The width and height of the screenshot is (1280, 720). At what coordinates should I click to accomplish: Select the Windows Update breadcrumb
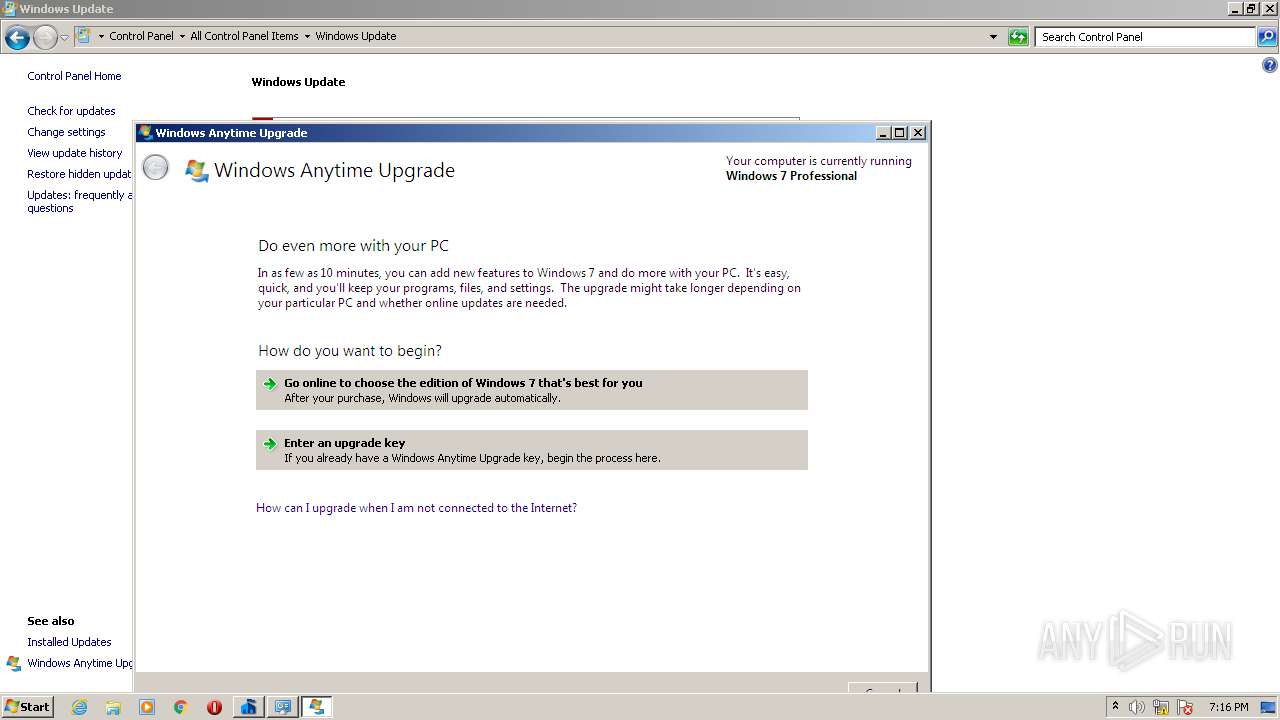356,36
